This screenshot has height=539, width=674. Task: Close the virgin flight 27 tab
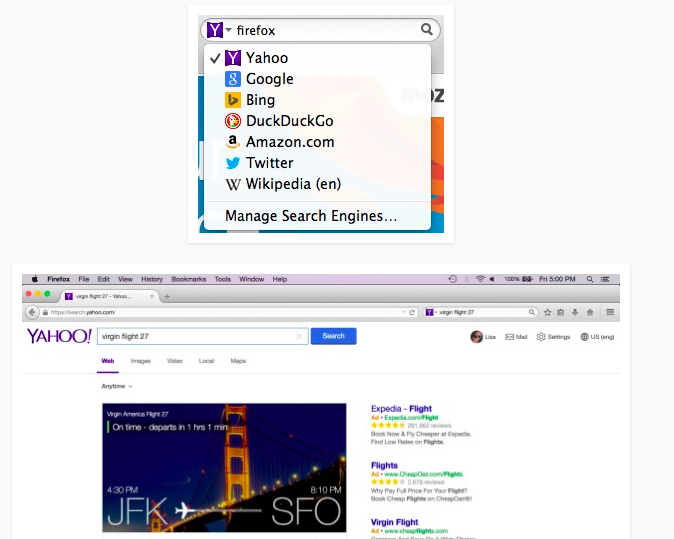click(152, 296)
